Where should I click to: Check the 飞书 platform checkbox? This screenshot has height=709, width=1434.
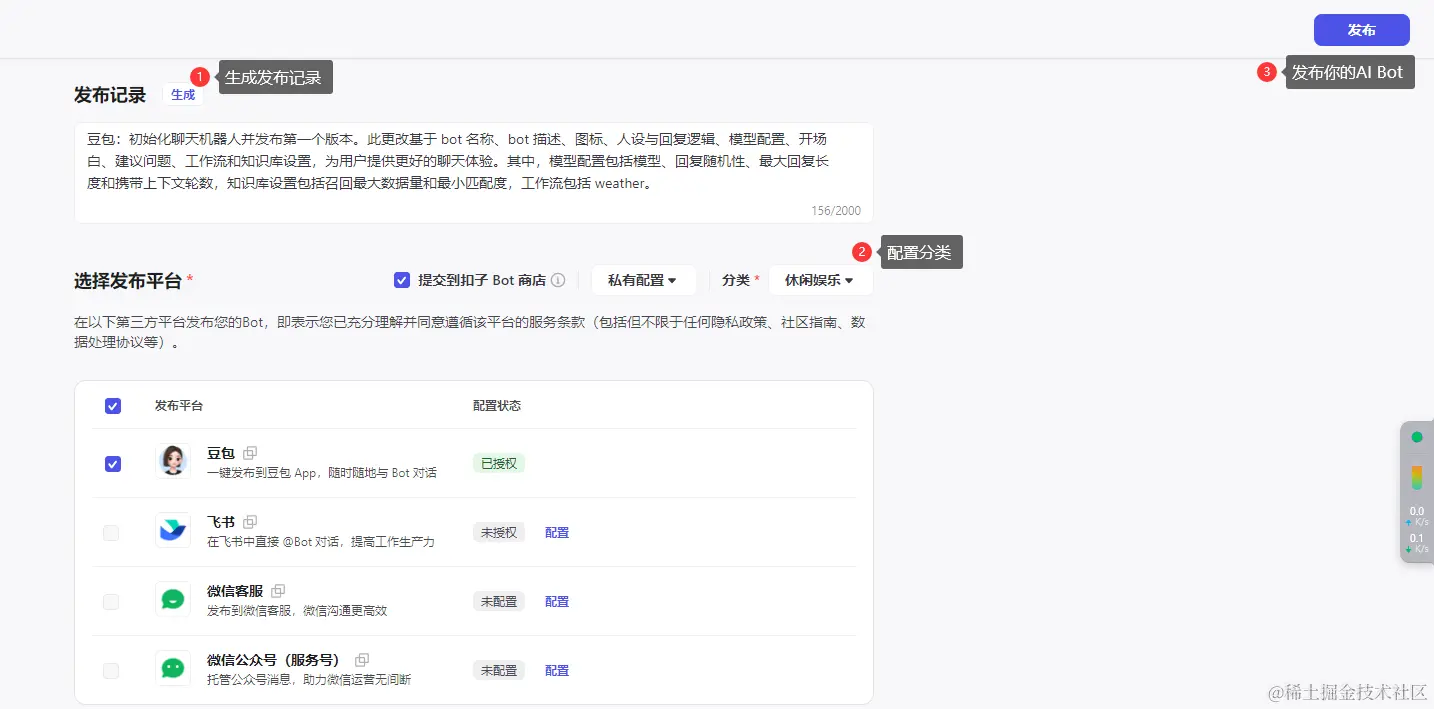[111, 533]
